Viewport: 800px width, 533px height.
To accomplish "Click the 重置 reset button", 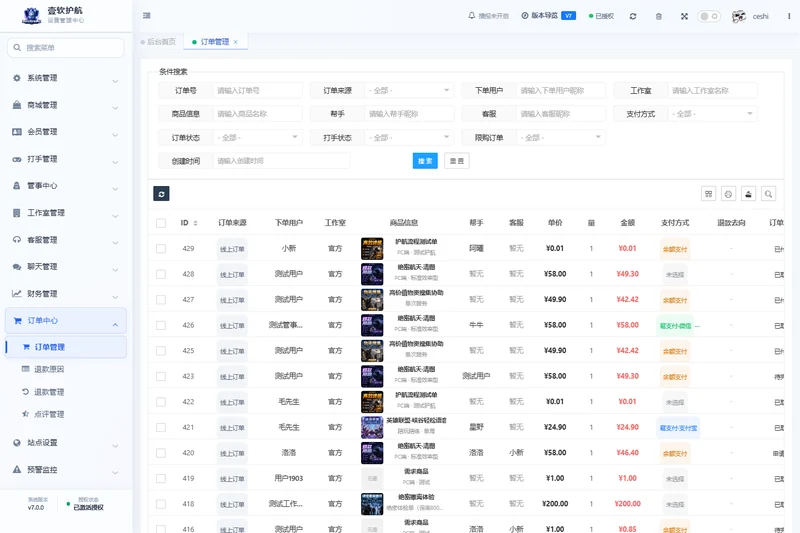I will pyautogui.click(x=457, y=161).
